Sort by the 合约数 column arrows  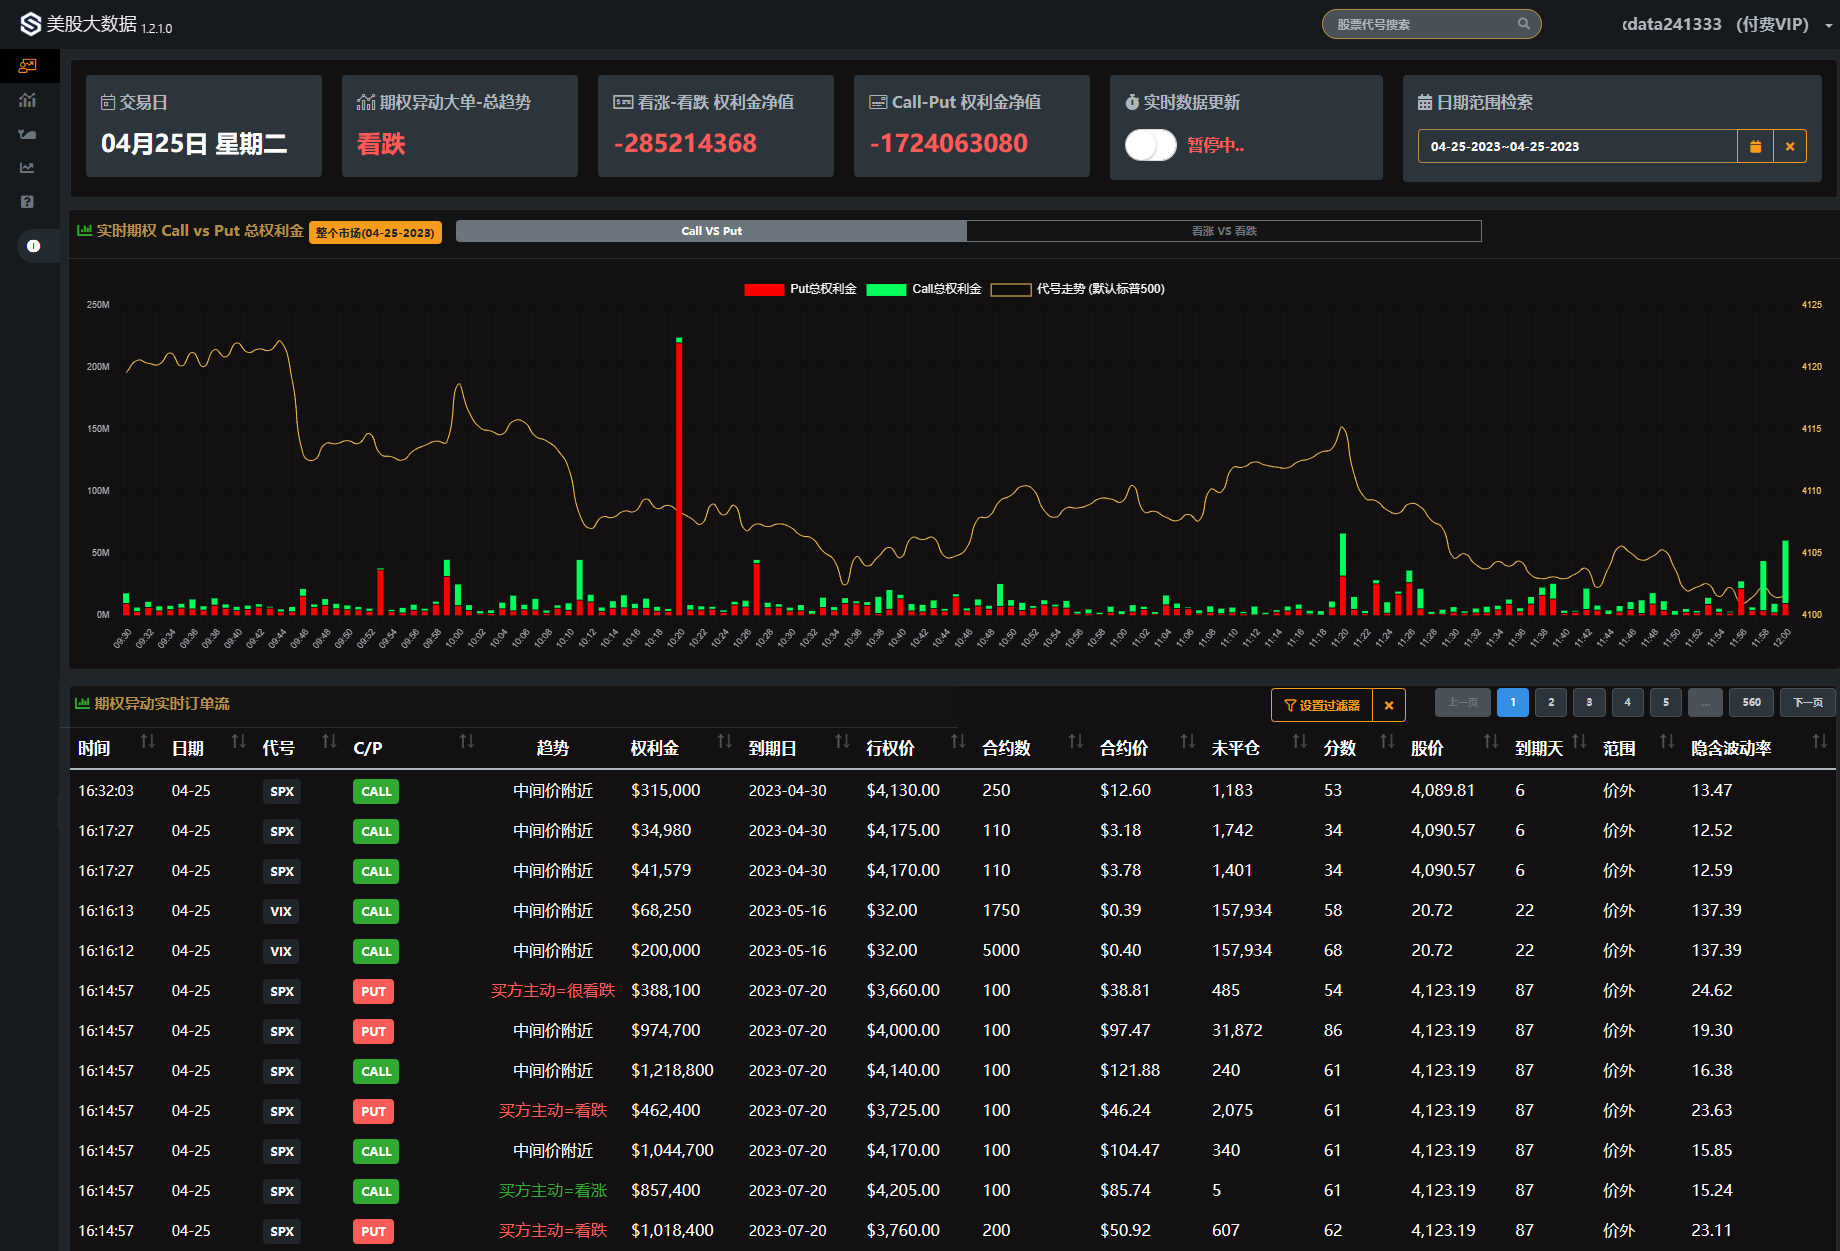(x=1076, y=741)
